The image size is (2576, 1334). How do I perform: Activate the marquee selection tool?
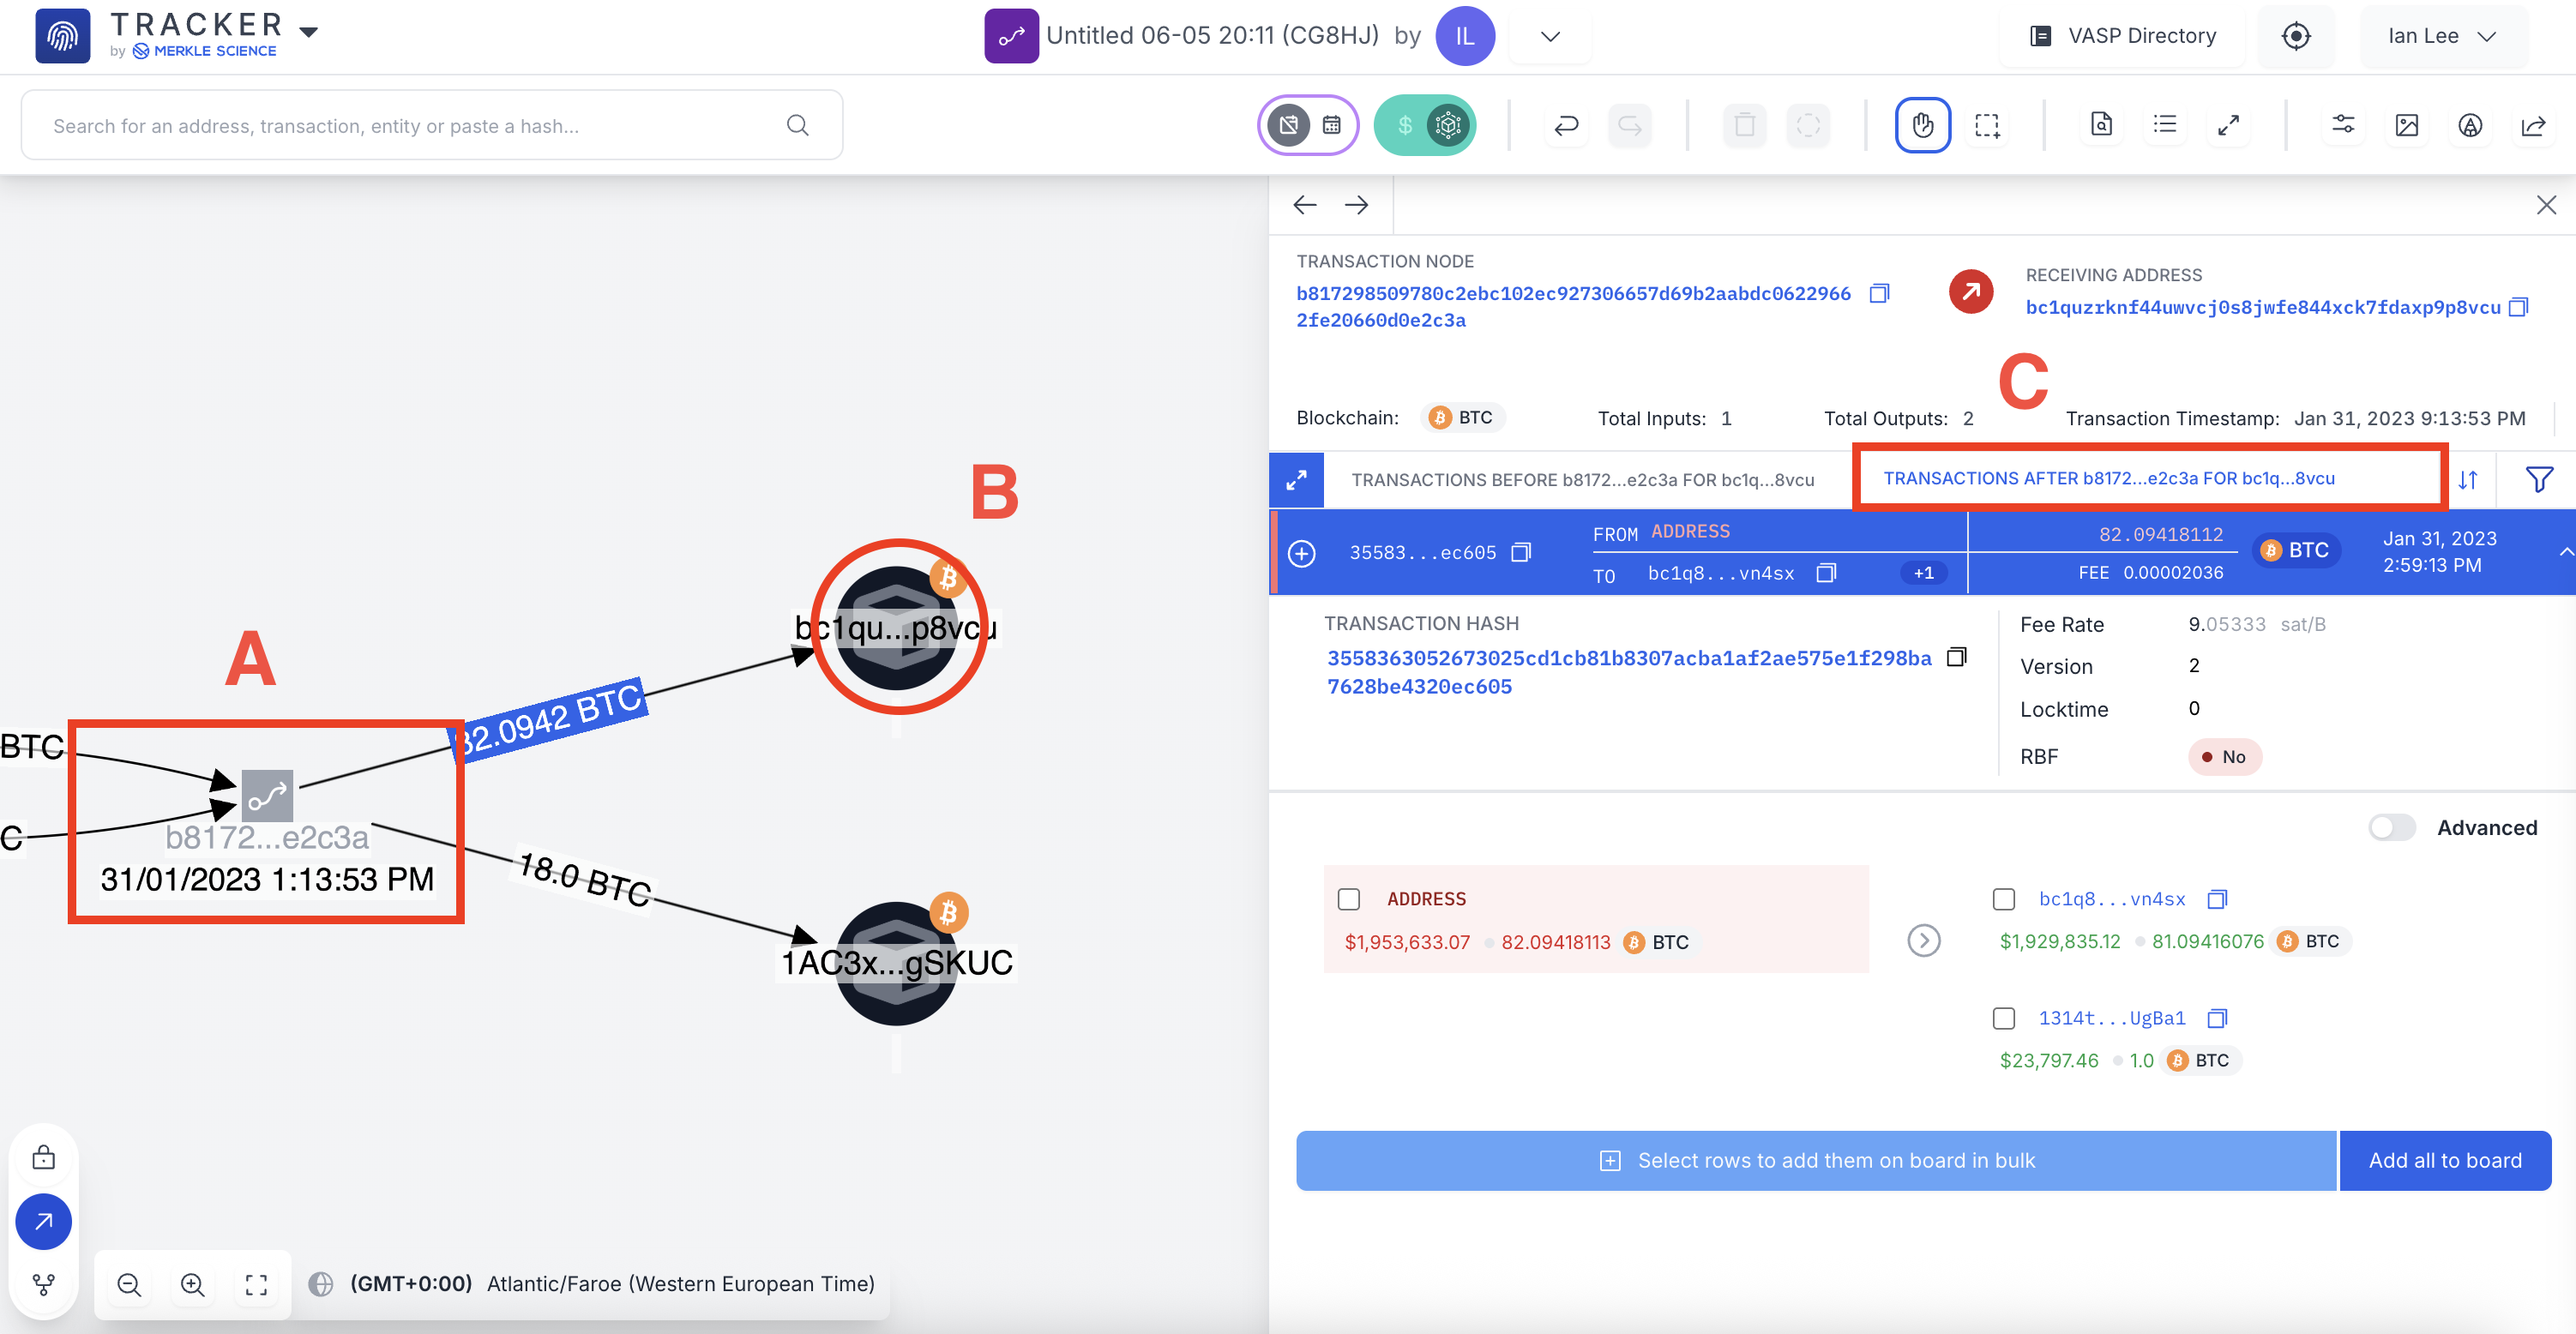pyautogui.click(x=1986, y=125)
